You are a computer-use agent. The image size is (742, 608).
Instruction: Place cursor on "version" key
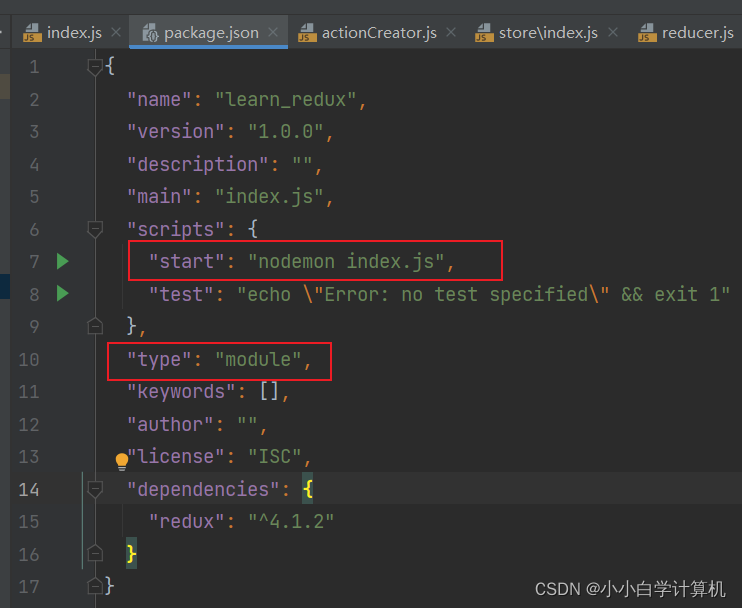click(x=176, y=132)
